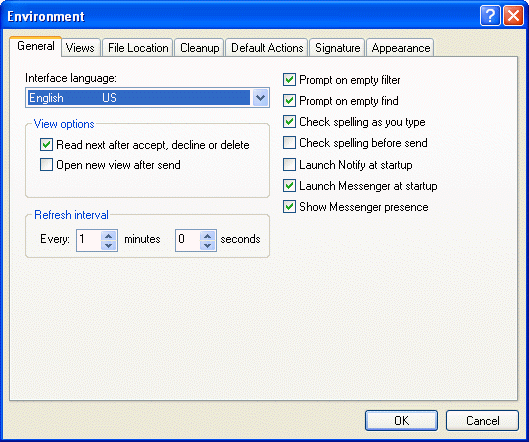
Task: Open the Default Actions tab
Action: point(267,48)
